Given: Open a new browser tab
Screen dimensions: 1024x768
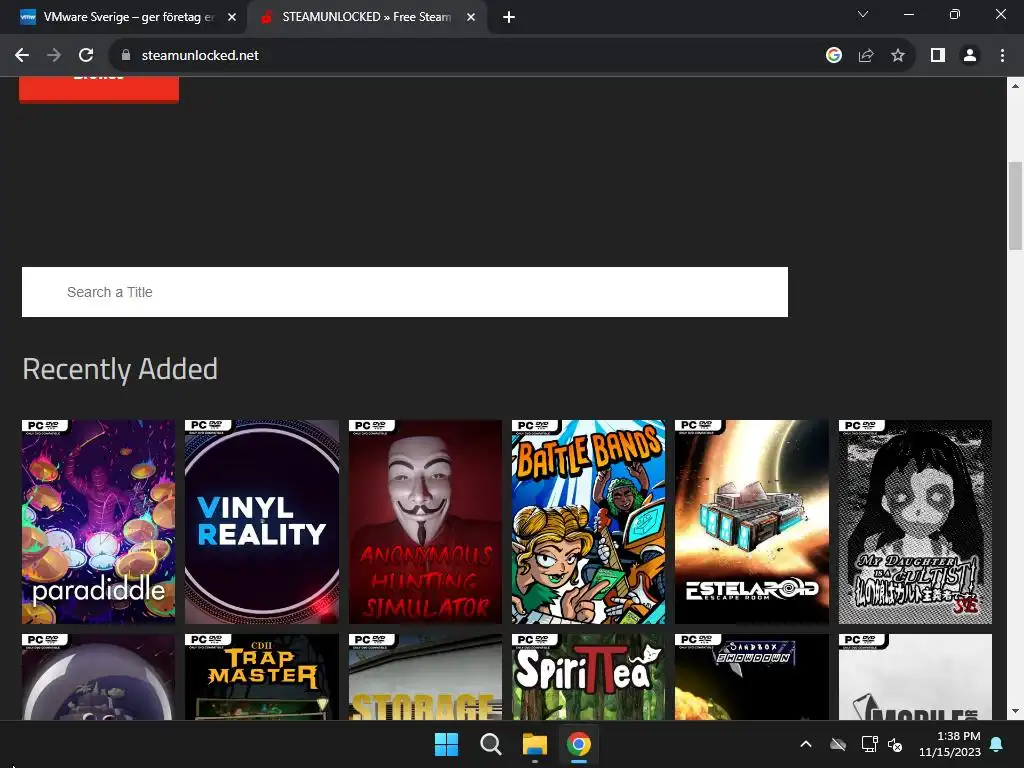Looking at the screenshot, I should [509, 18].
